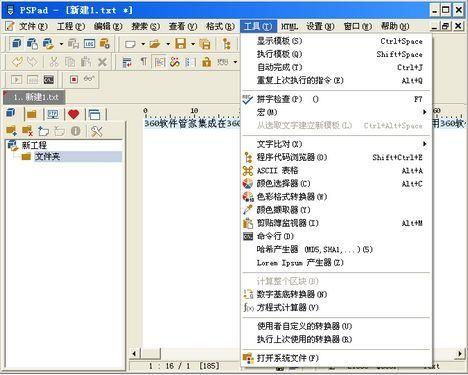Viewport: 468px width, 375px height.
Task: Click the red record macro icon
Action: tap(74, 79)
